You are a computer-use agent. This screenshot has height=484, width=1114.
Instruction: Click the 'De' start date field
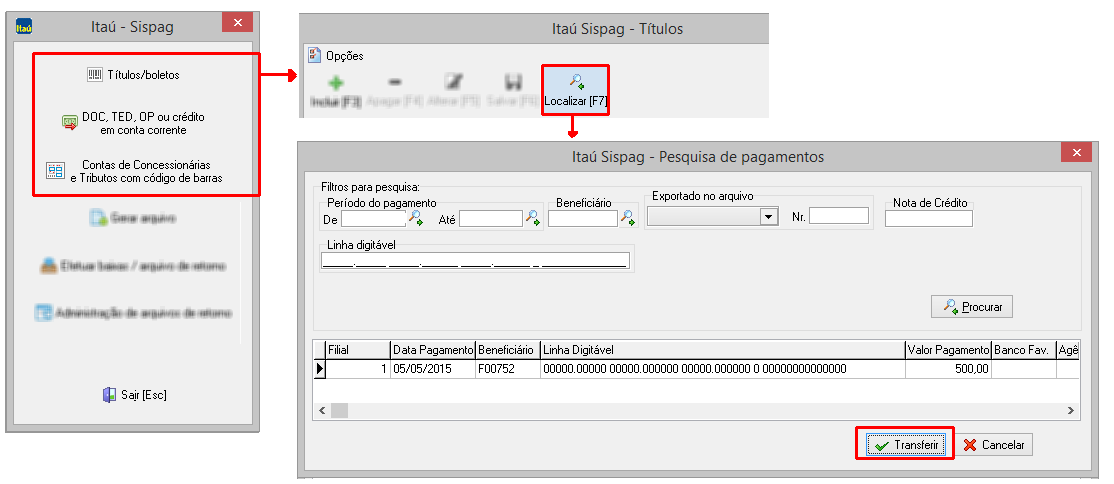373,220
